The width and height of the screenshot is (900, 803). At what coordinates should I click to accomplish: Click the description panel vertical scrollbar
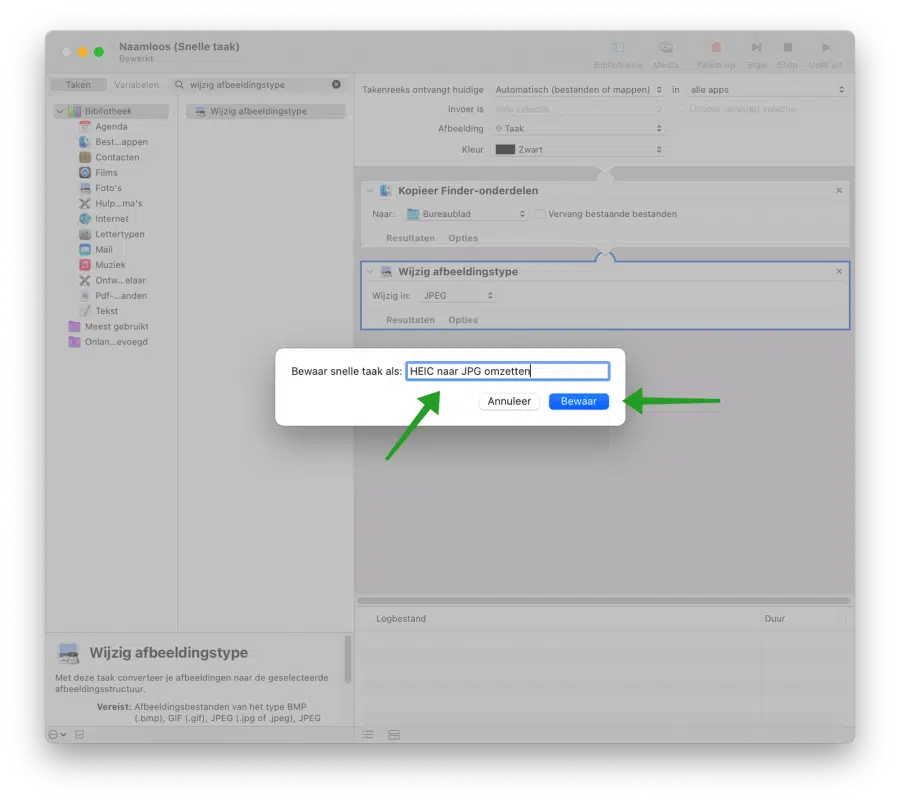pyautogui.click(x=347, y=659)
